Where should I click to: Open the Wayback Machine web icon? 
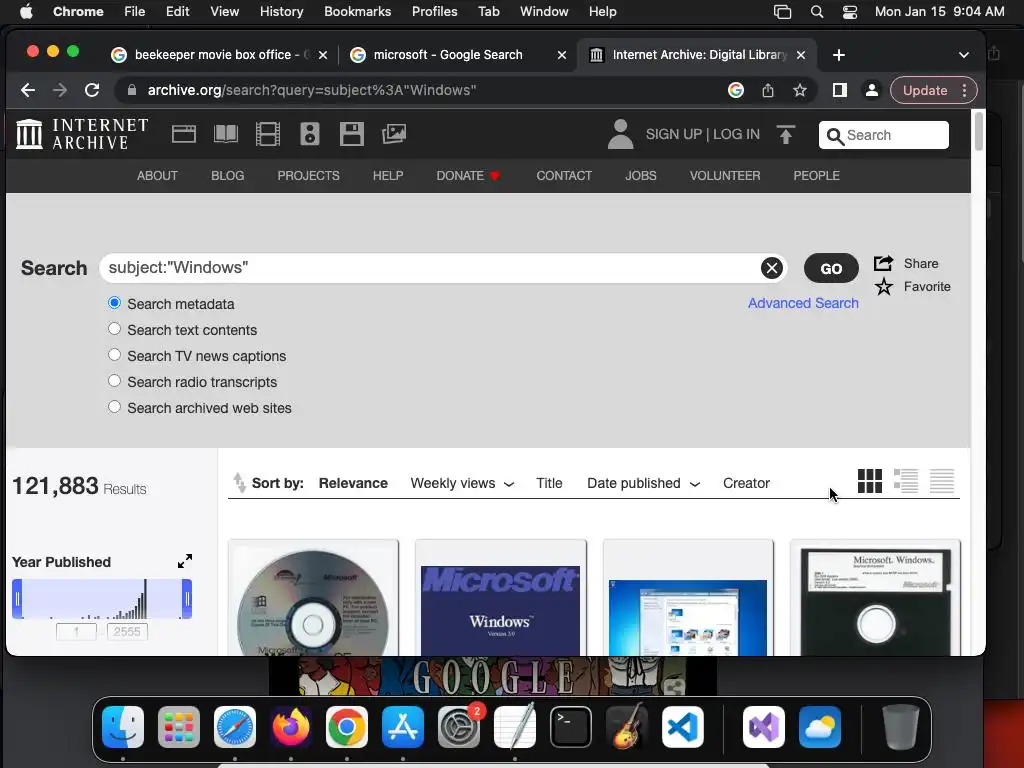click(x=184, y=134)
